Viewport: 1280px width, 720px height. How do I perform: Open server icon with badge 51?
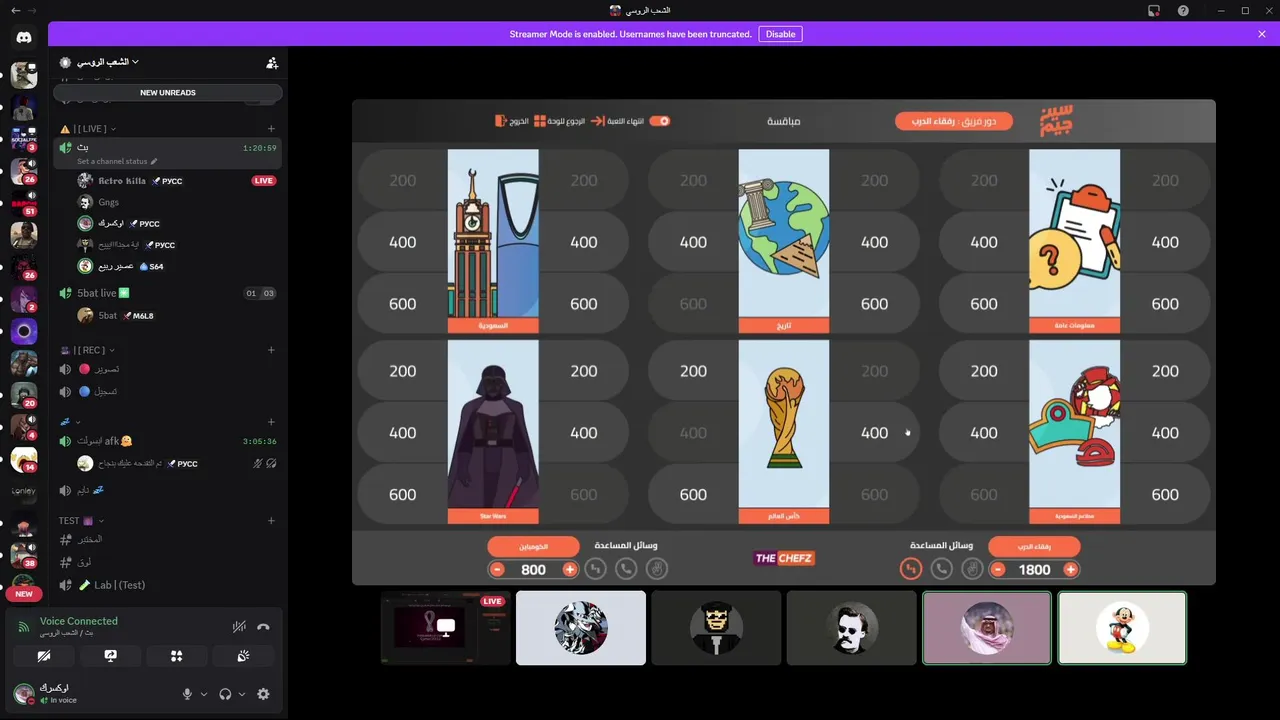coord(24,203)
